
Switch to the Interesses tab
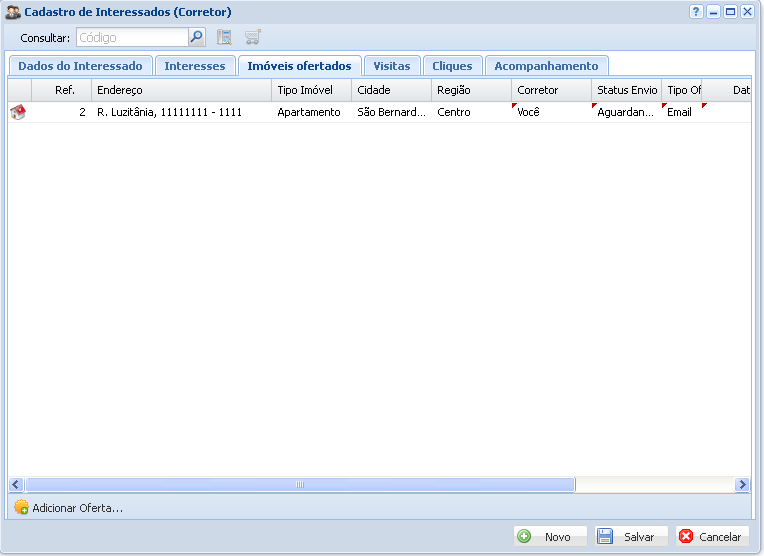pos(195,66)
